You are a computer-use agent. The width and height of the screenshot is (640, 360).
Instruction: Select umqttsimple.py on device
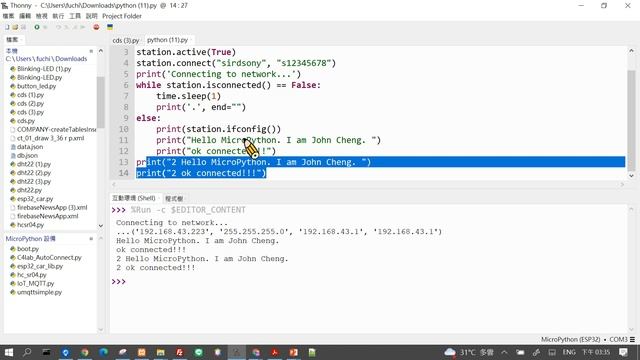39,292
